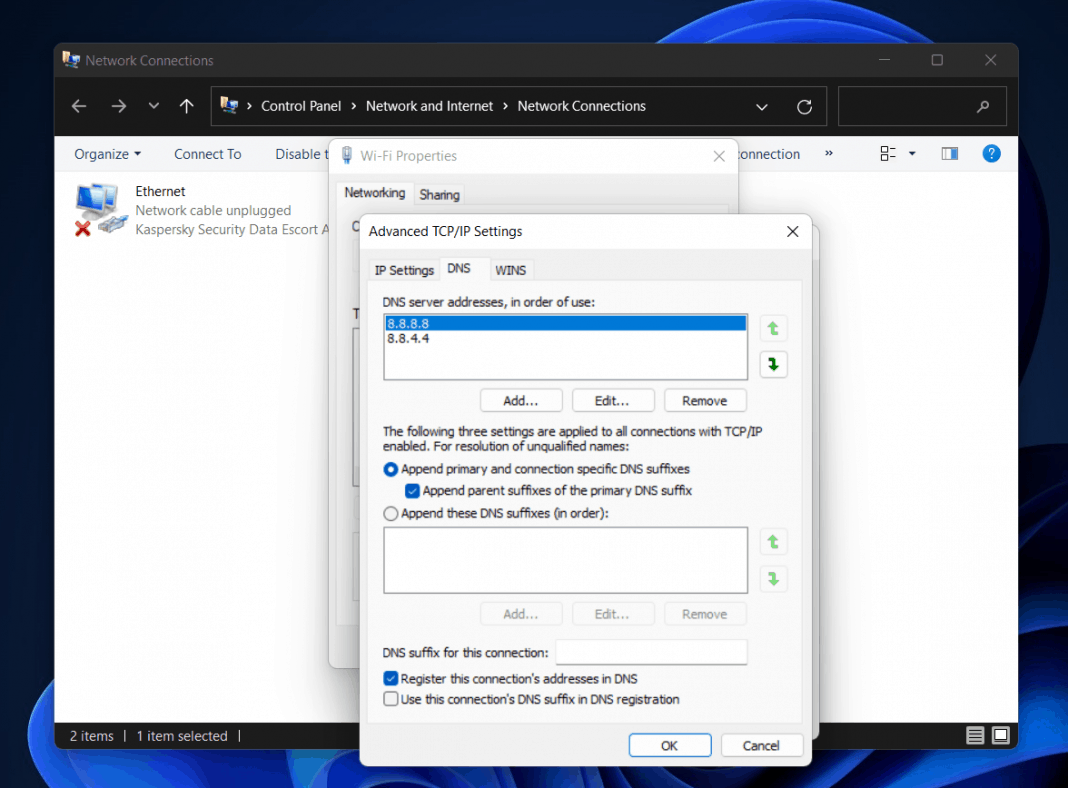Toggle the preview pane icon
The image size is (1068, 788).
(x=949, y=153)
